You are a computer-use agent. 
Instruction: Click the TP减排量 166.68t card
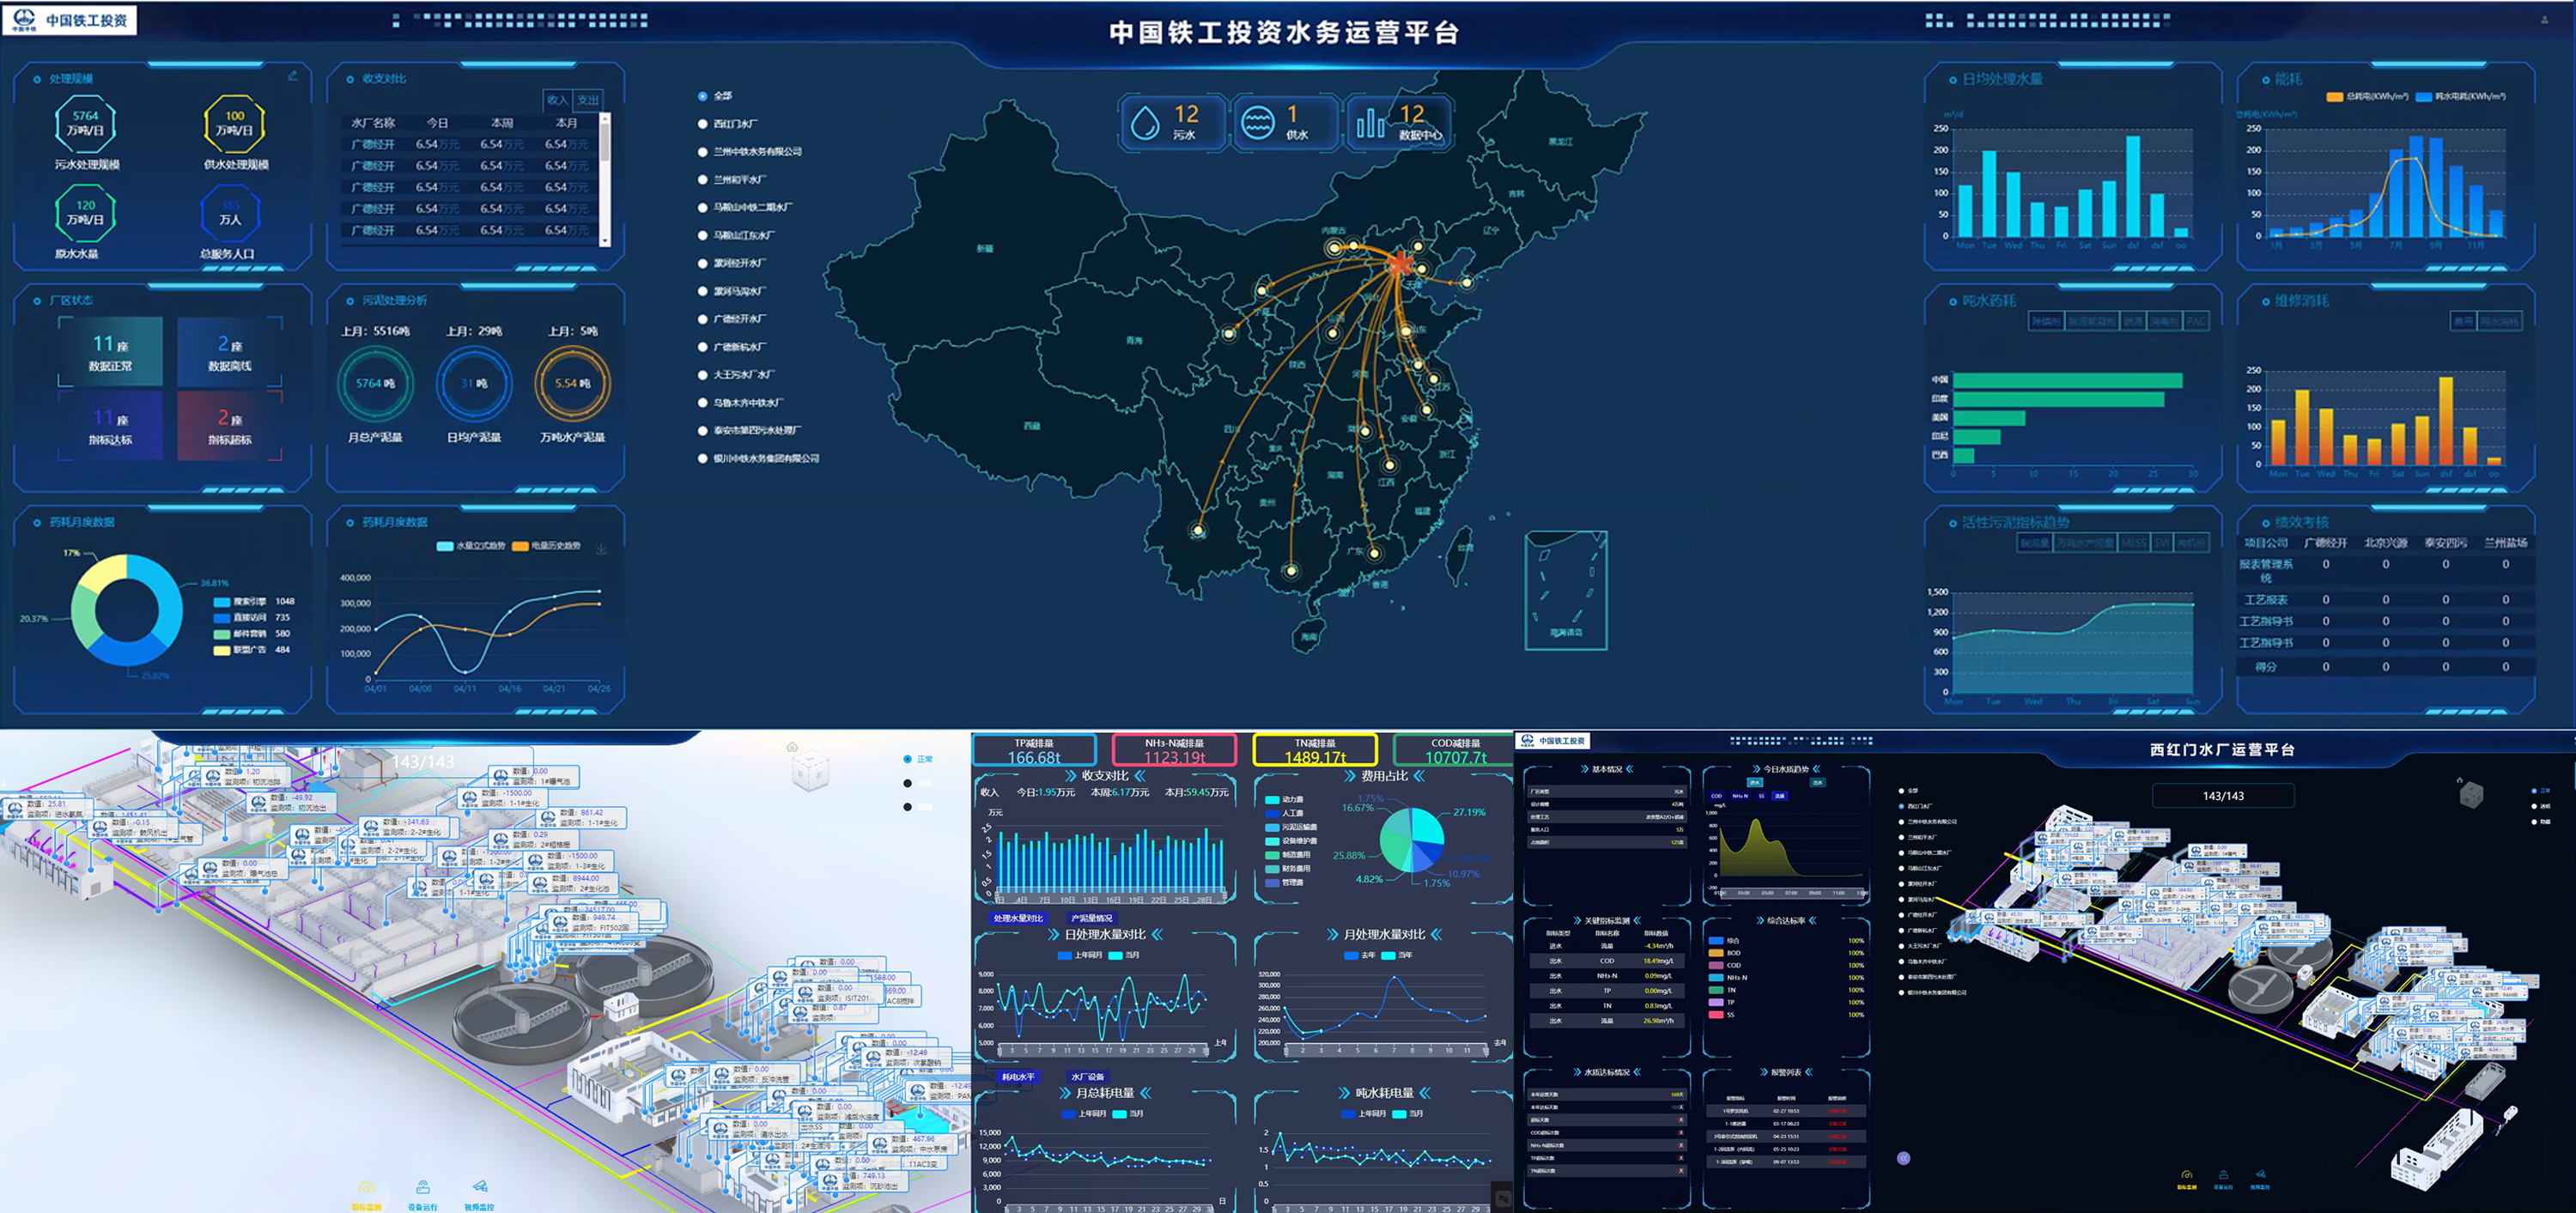(x=1034, y=750)
